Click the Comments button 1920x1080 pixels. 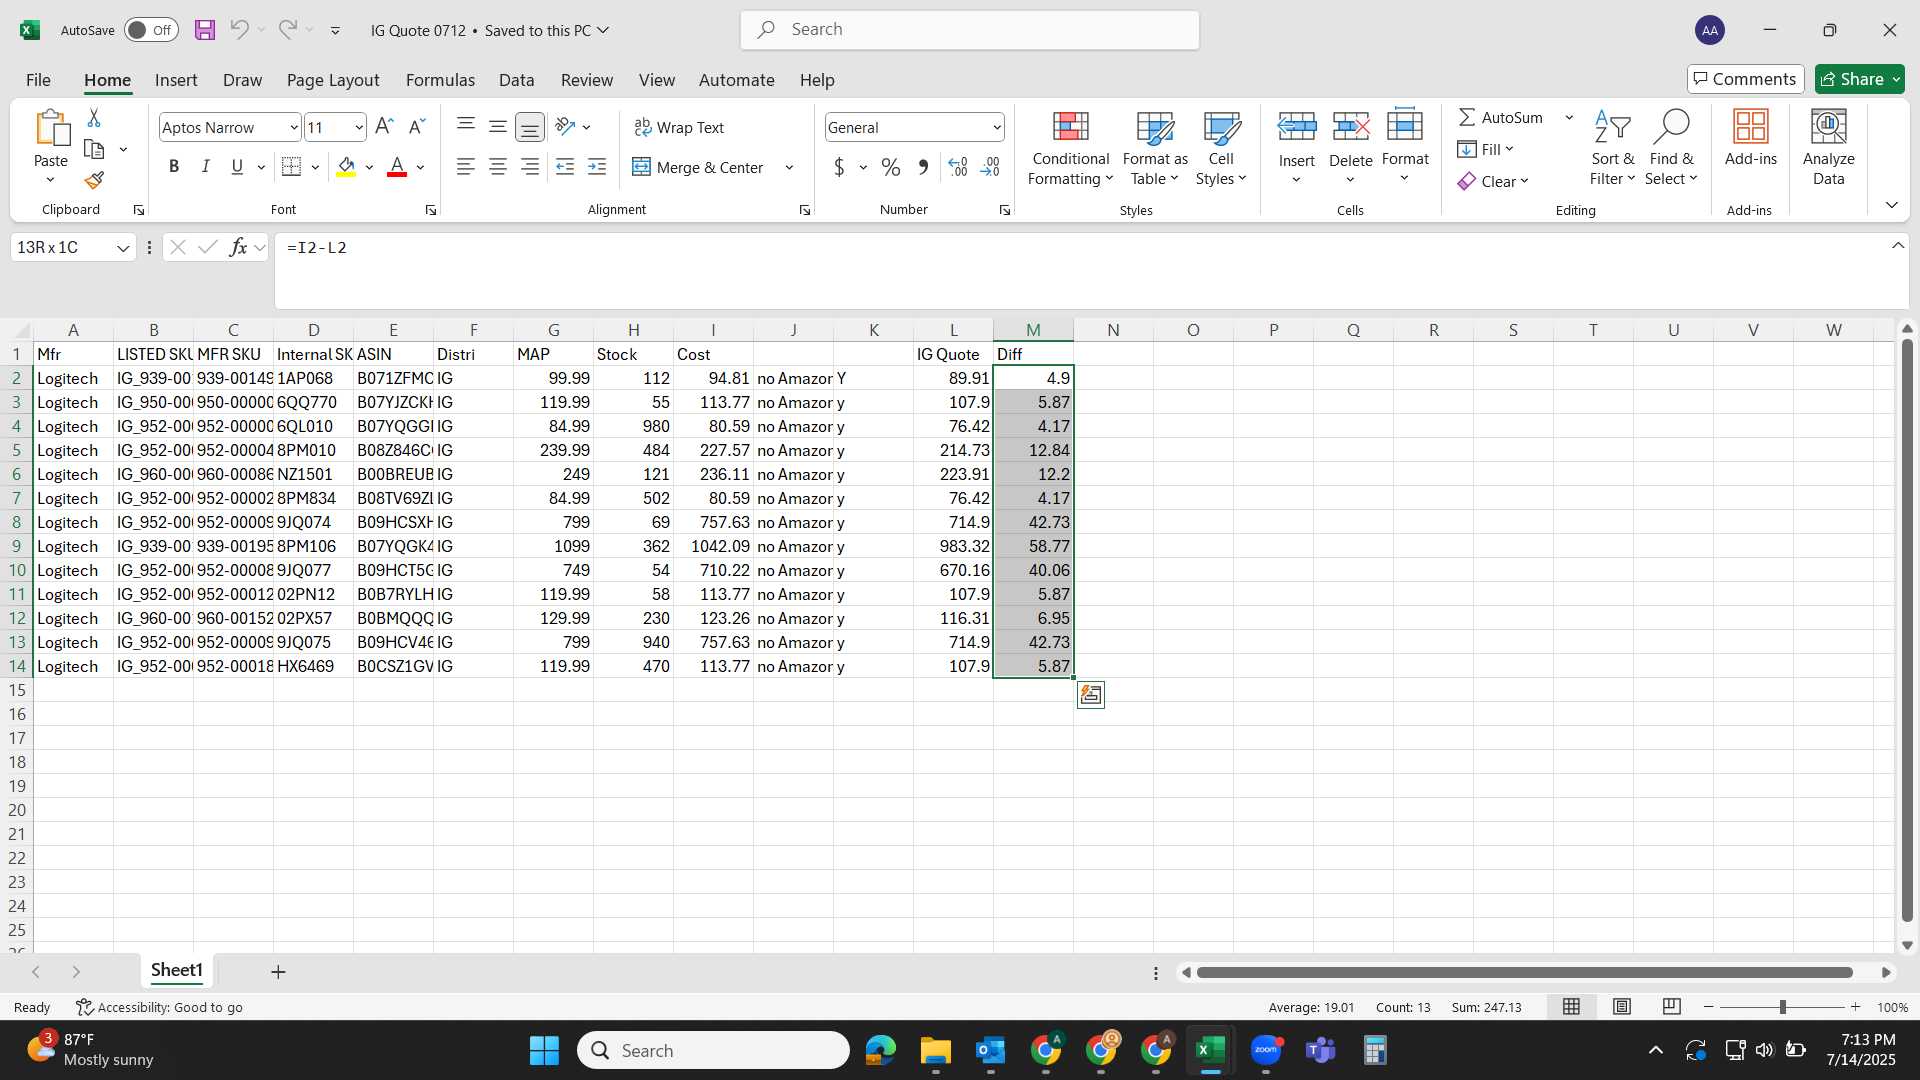point(1745,79)
